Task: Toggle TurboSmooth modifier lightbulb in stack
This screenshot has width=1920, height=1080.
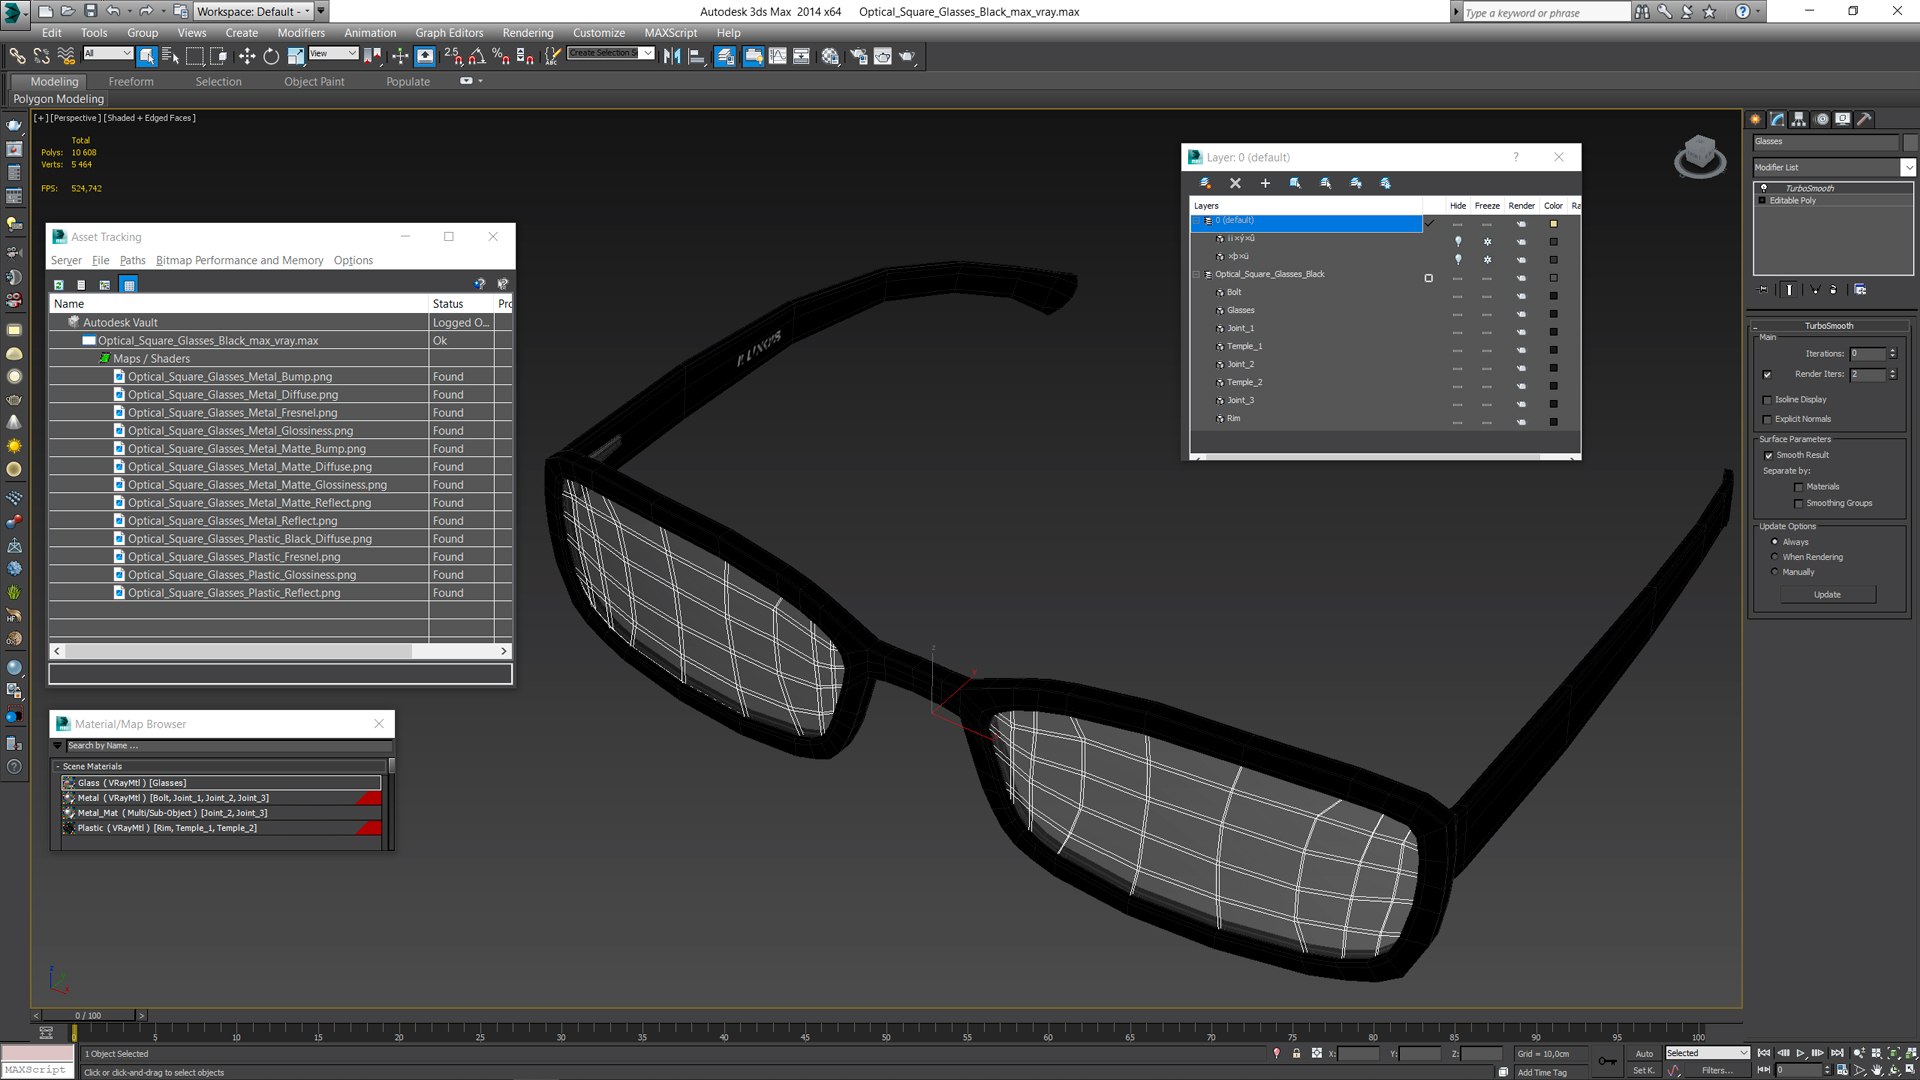Action: tap(1764, 188)
